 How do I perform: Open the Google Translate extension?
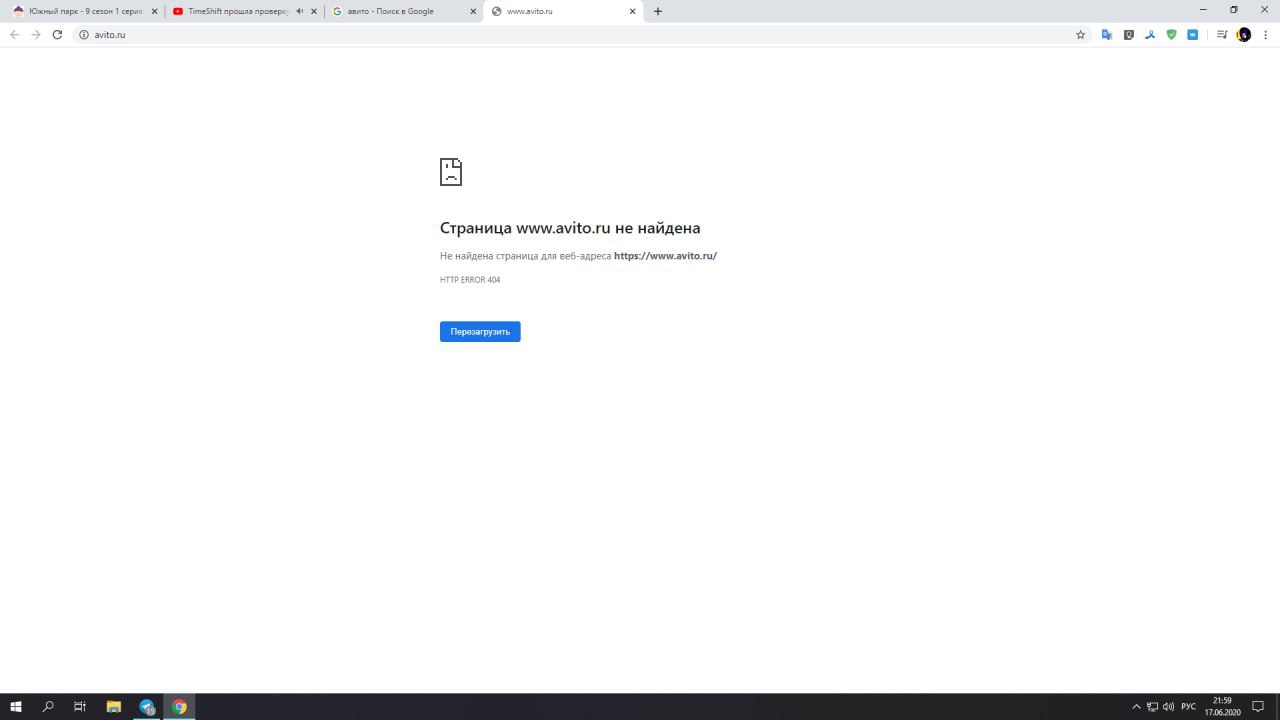click(x=1107, y=34)
